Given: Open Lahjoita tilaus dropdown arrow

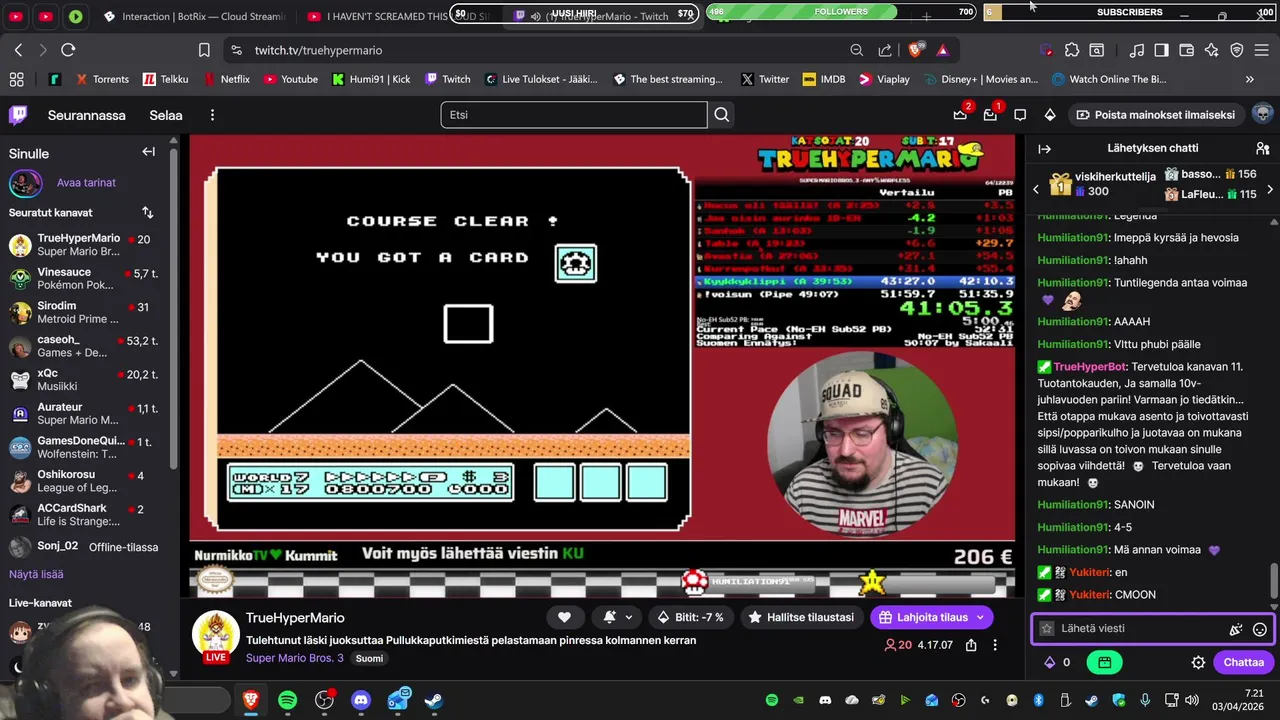Looking at the screenshot, I should [x=980, y=617].
